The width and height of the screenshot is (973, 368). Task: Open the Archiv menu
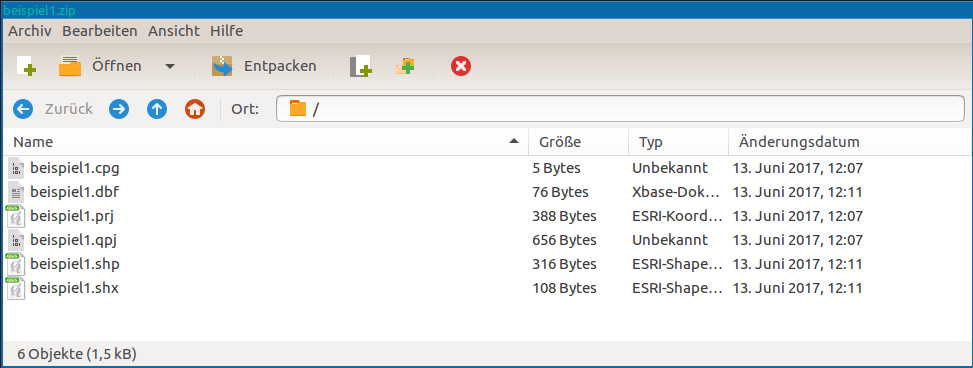coord(30,31)
